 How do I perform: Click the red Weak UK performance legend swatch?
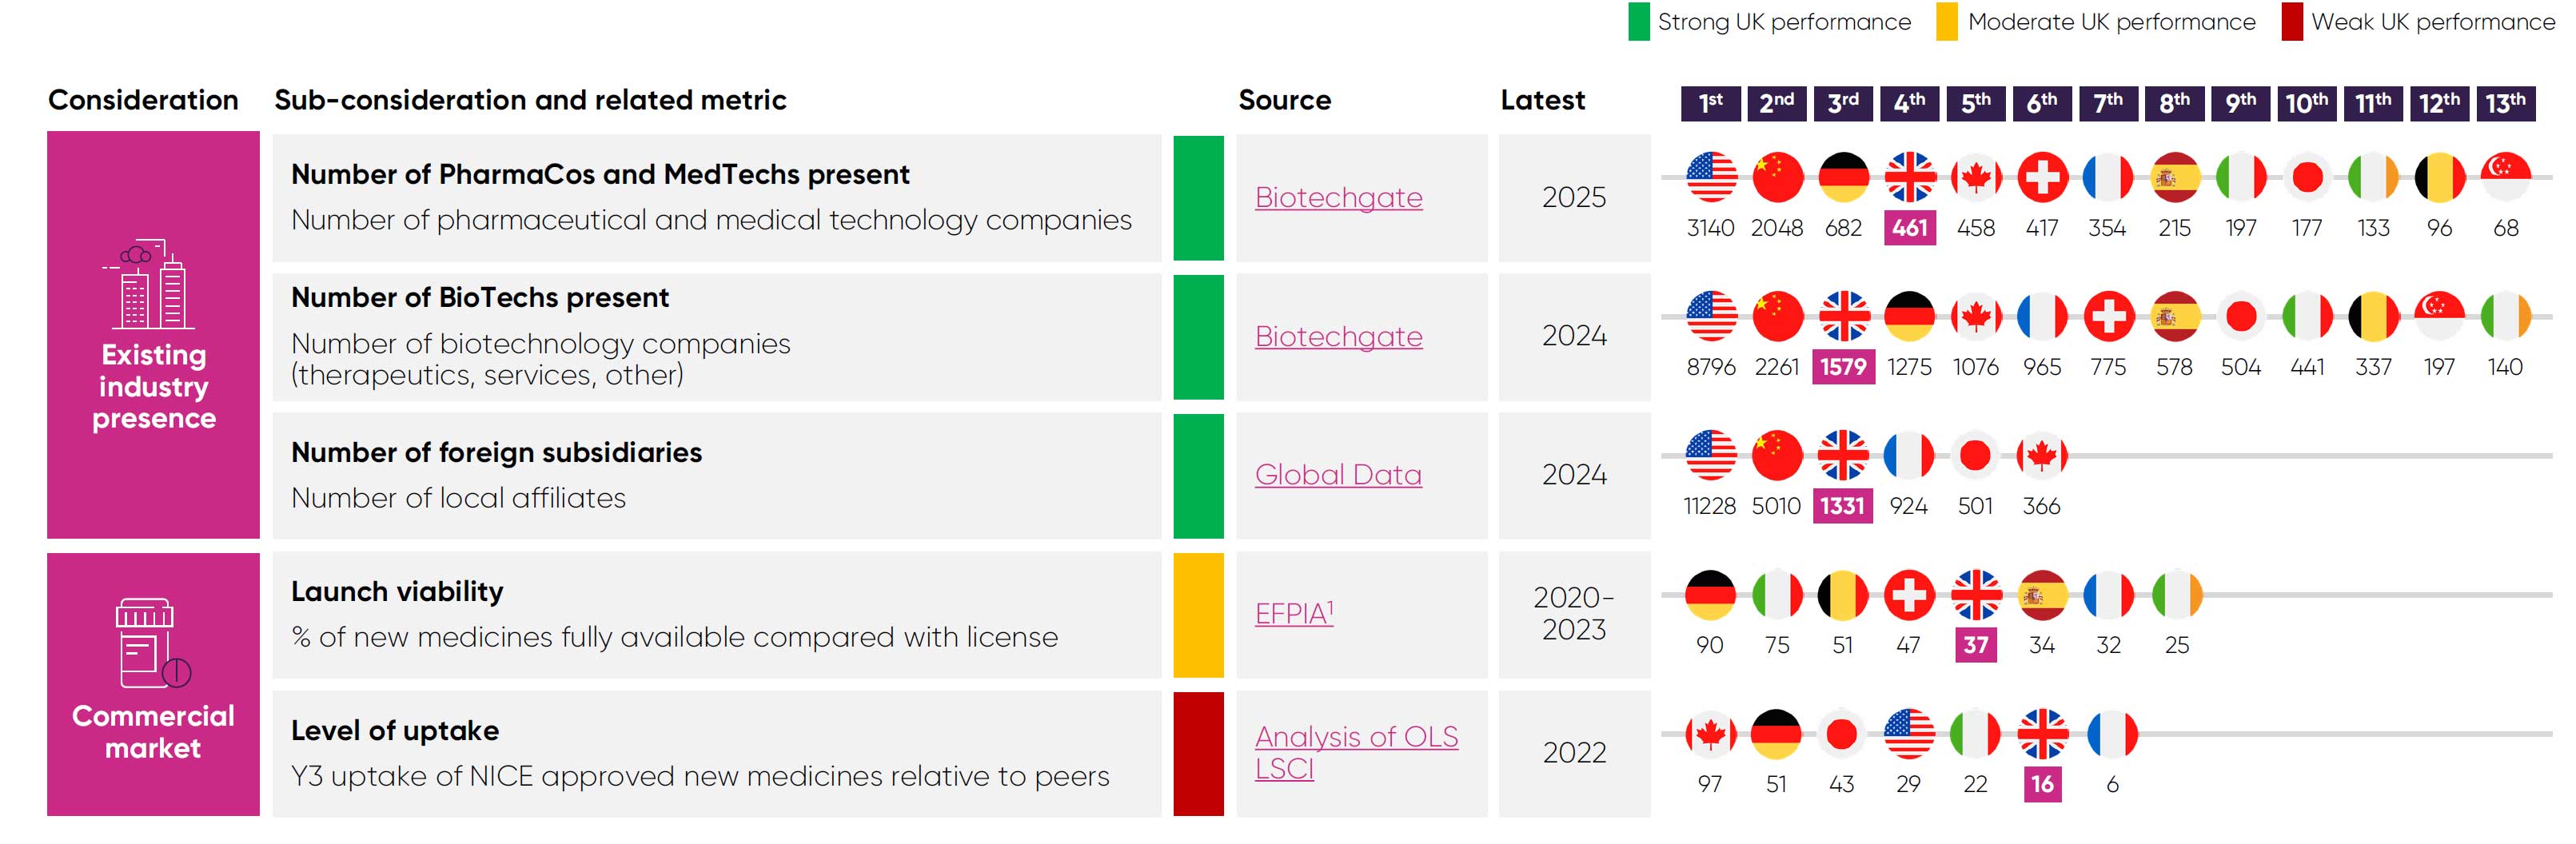point(2292,22)
